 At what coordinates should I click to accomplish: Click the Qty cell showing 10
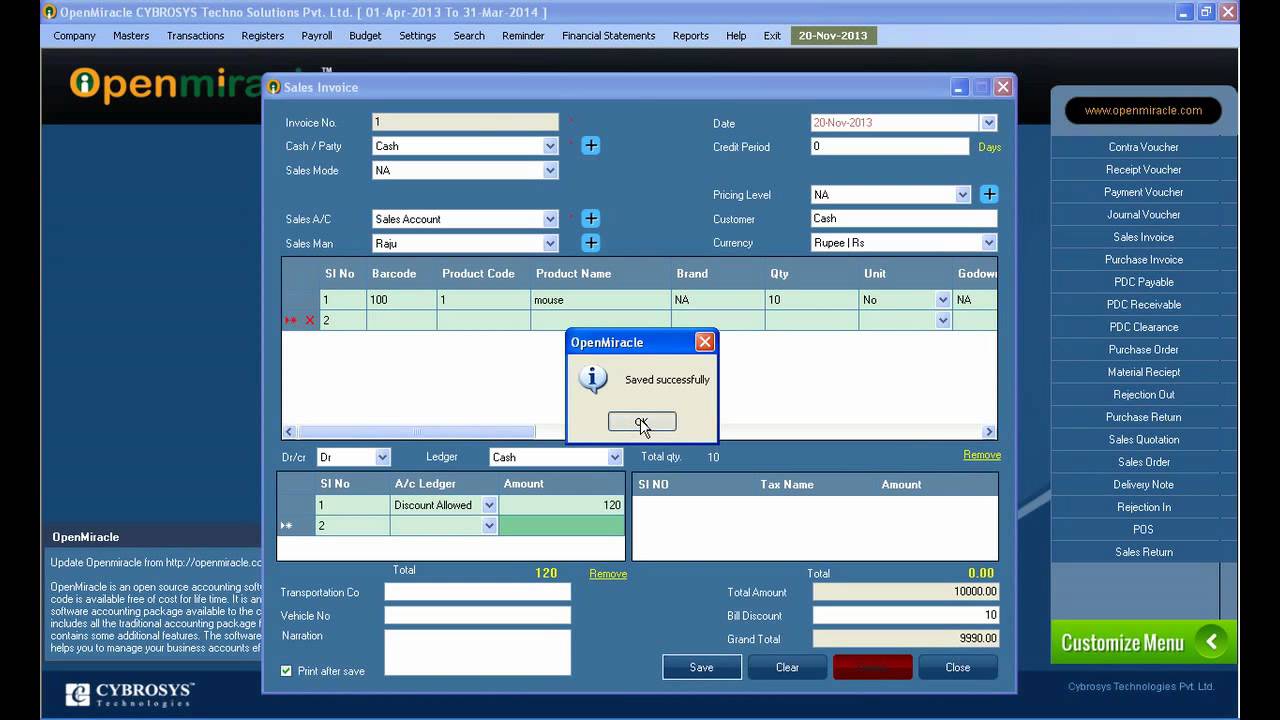tap(811, 300)
